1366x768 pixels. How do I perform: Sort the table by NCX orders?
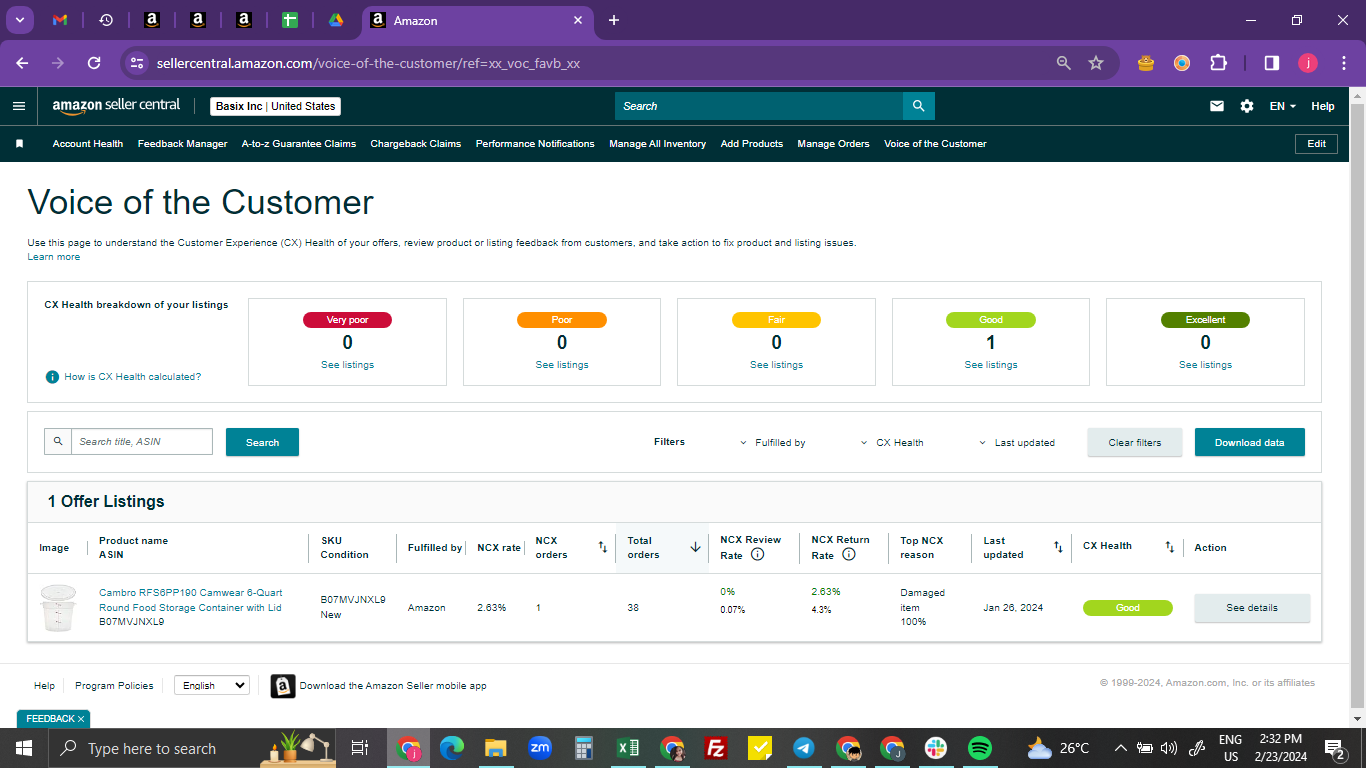602,547
